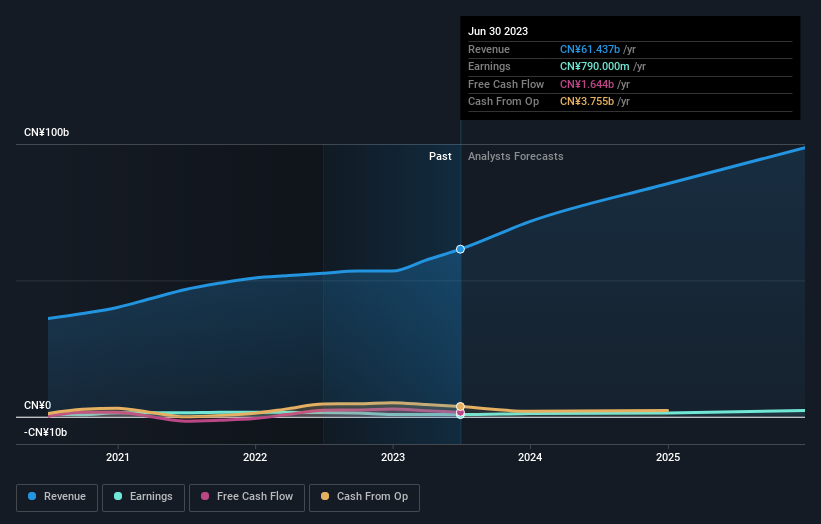The width and height of the screenshot is (821, 524).
Task: Click the CN¥790.000m earnings value
Action: click(595, 66)
